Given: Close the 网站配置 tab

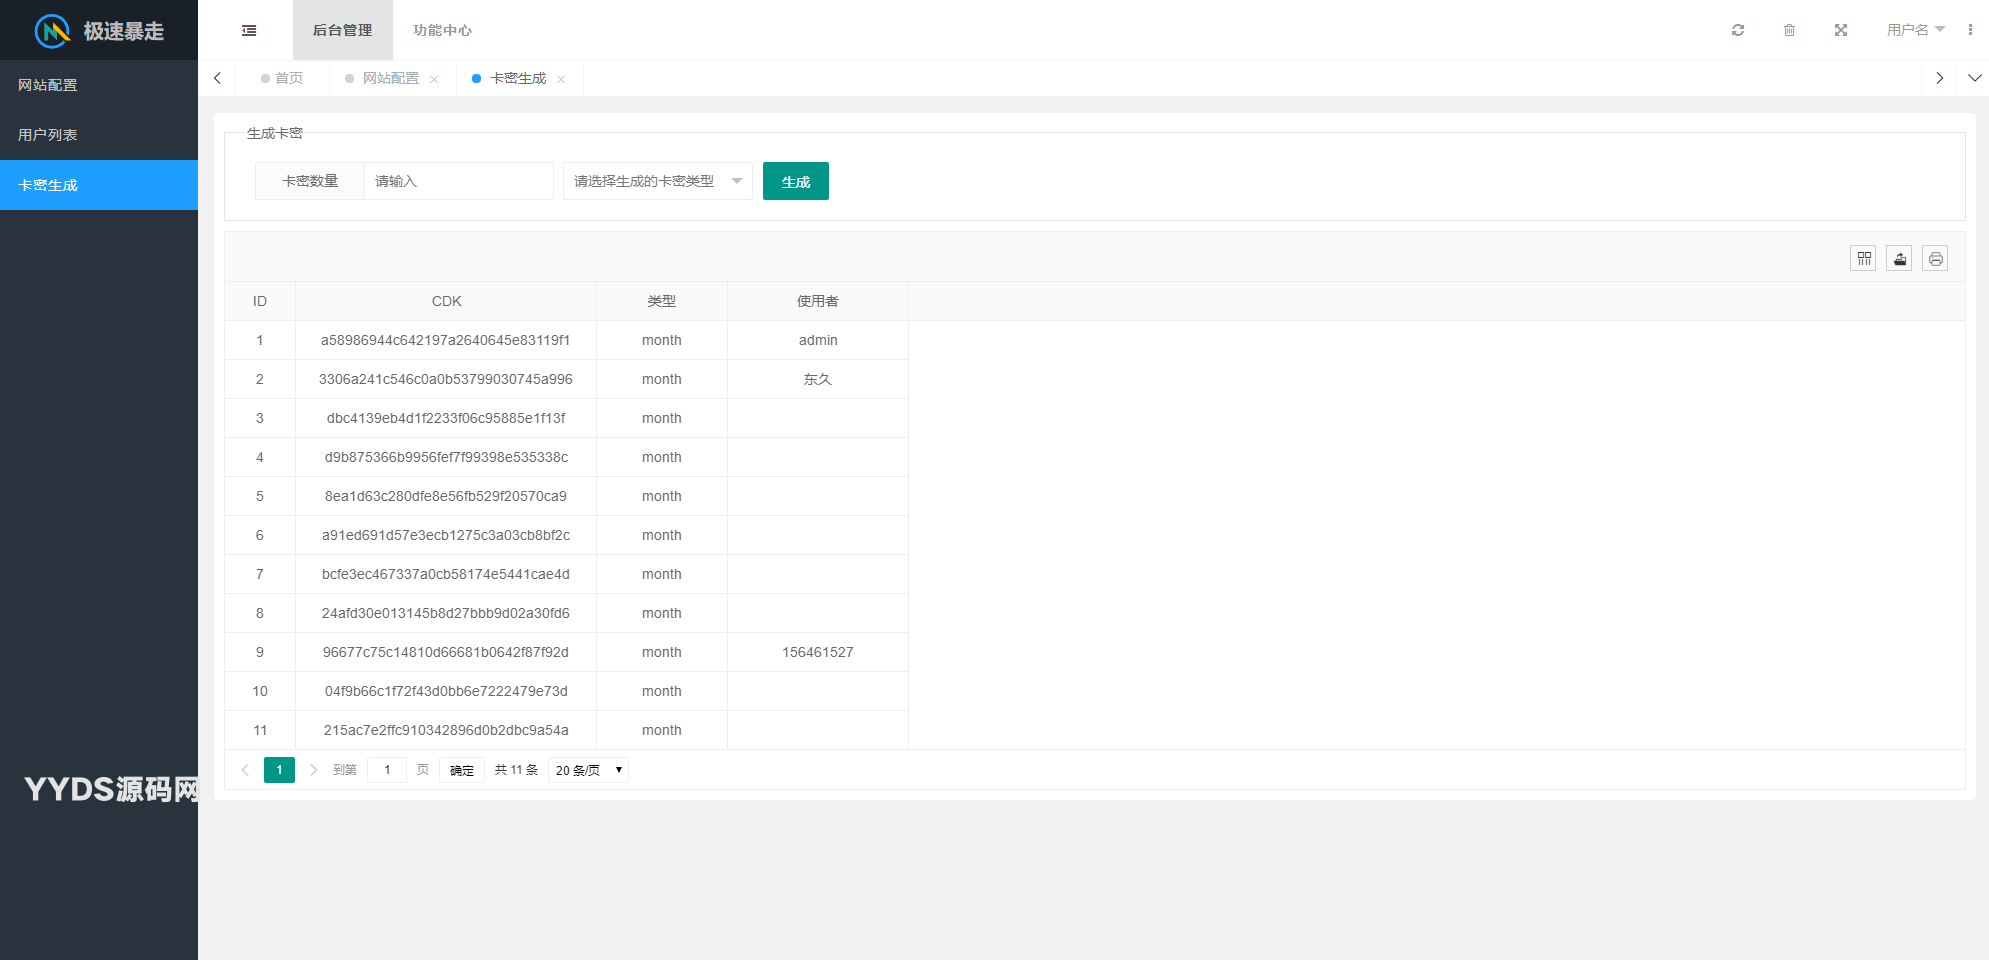Looking at the screenshot, I should 434,79.
